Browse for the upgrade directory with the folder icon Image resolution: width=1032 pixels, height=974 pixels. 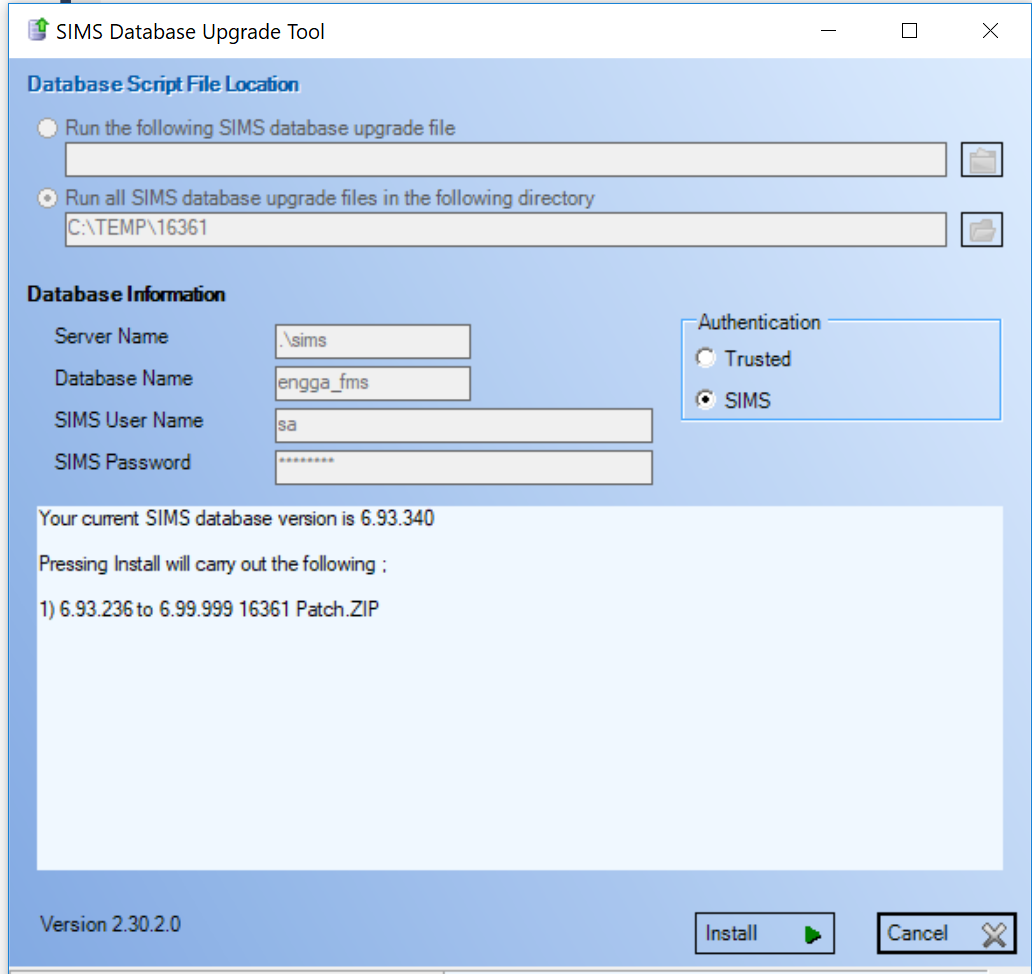click(x=981, y=230)
